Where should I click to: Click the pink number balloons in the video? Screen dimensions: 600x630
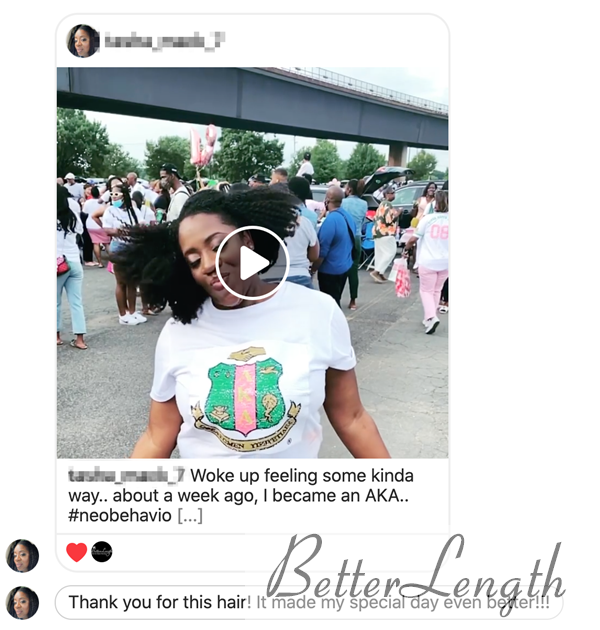click(x=203, y=145)
